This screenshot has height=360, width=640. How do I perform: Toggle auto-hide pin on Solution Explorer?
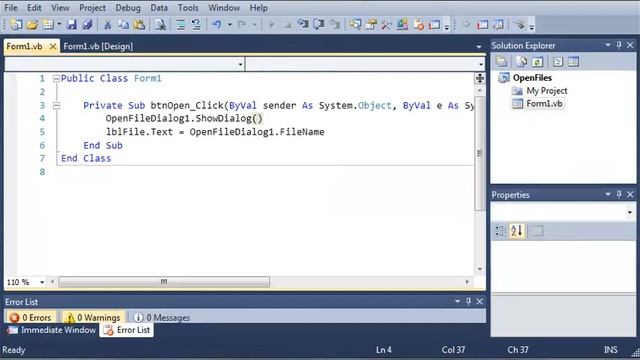[619, 45]
